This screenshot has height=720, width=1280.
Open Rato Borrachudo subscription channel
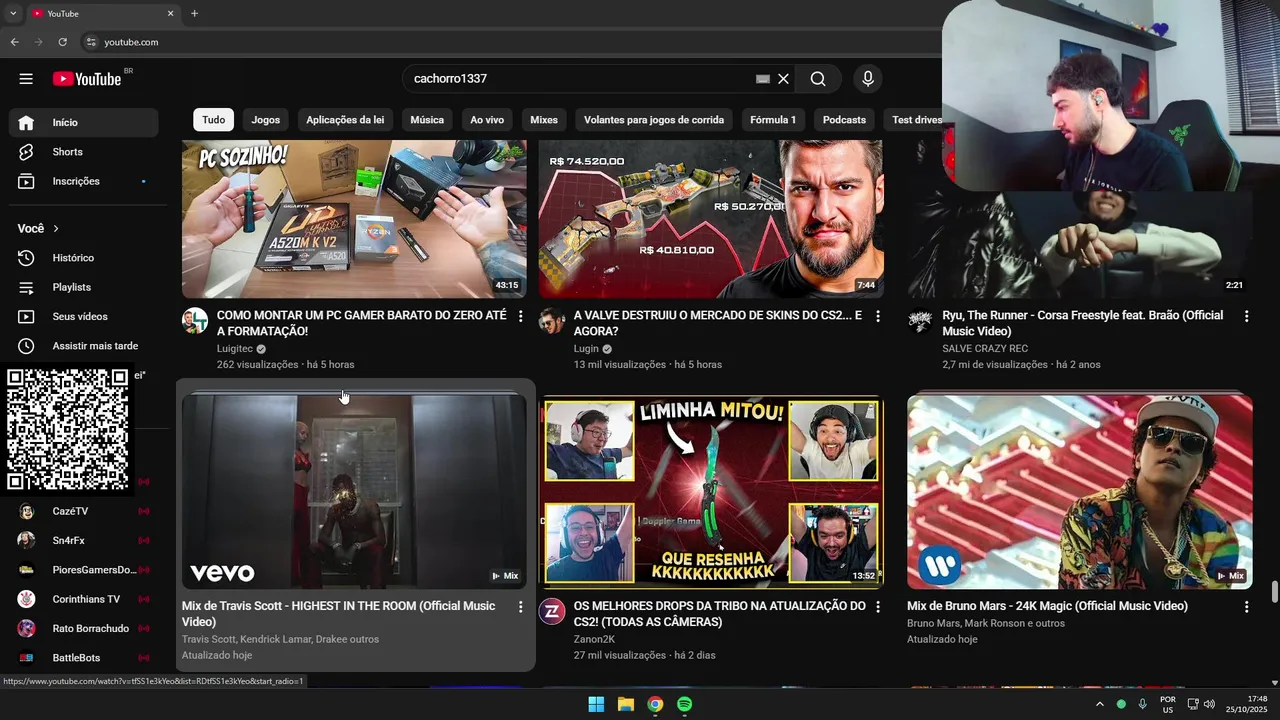[x=84, y=628]
